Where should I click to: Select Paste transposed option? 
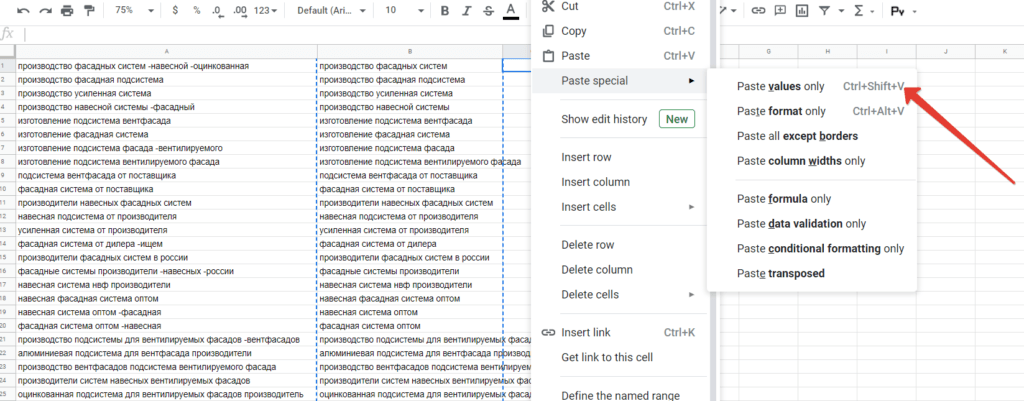(781, 273)
